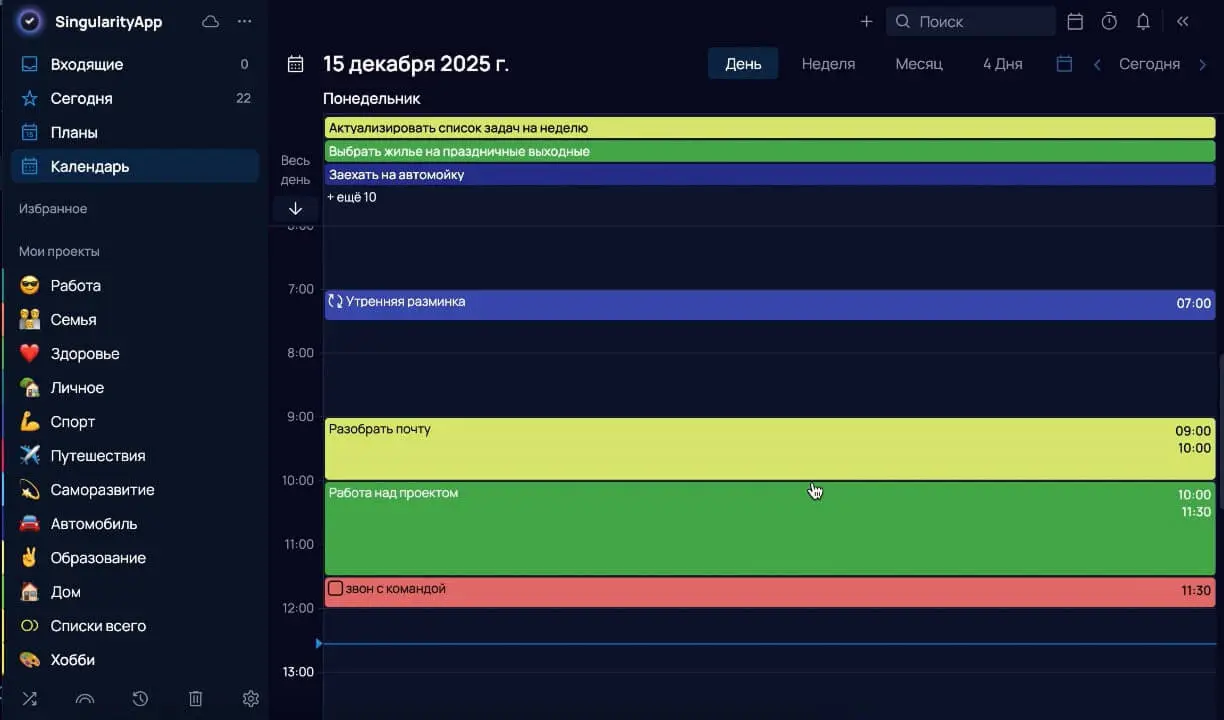1224x720 pixels.
Task: Collapse sidebar with double chevron icon
Action: point(1183,21)
